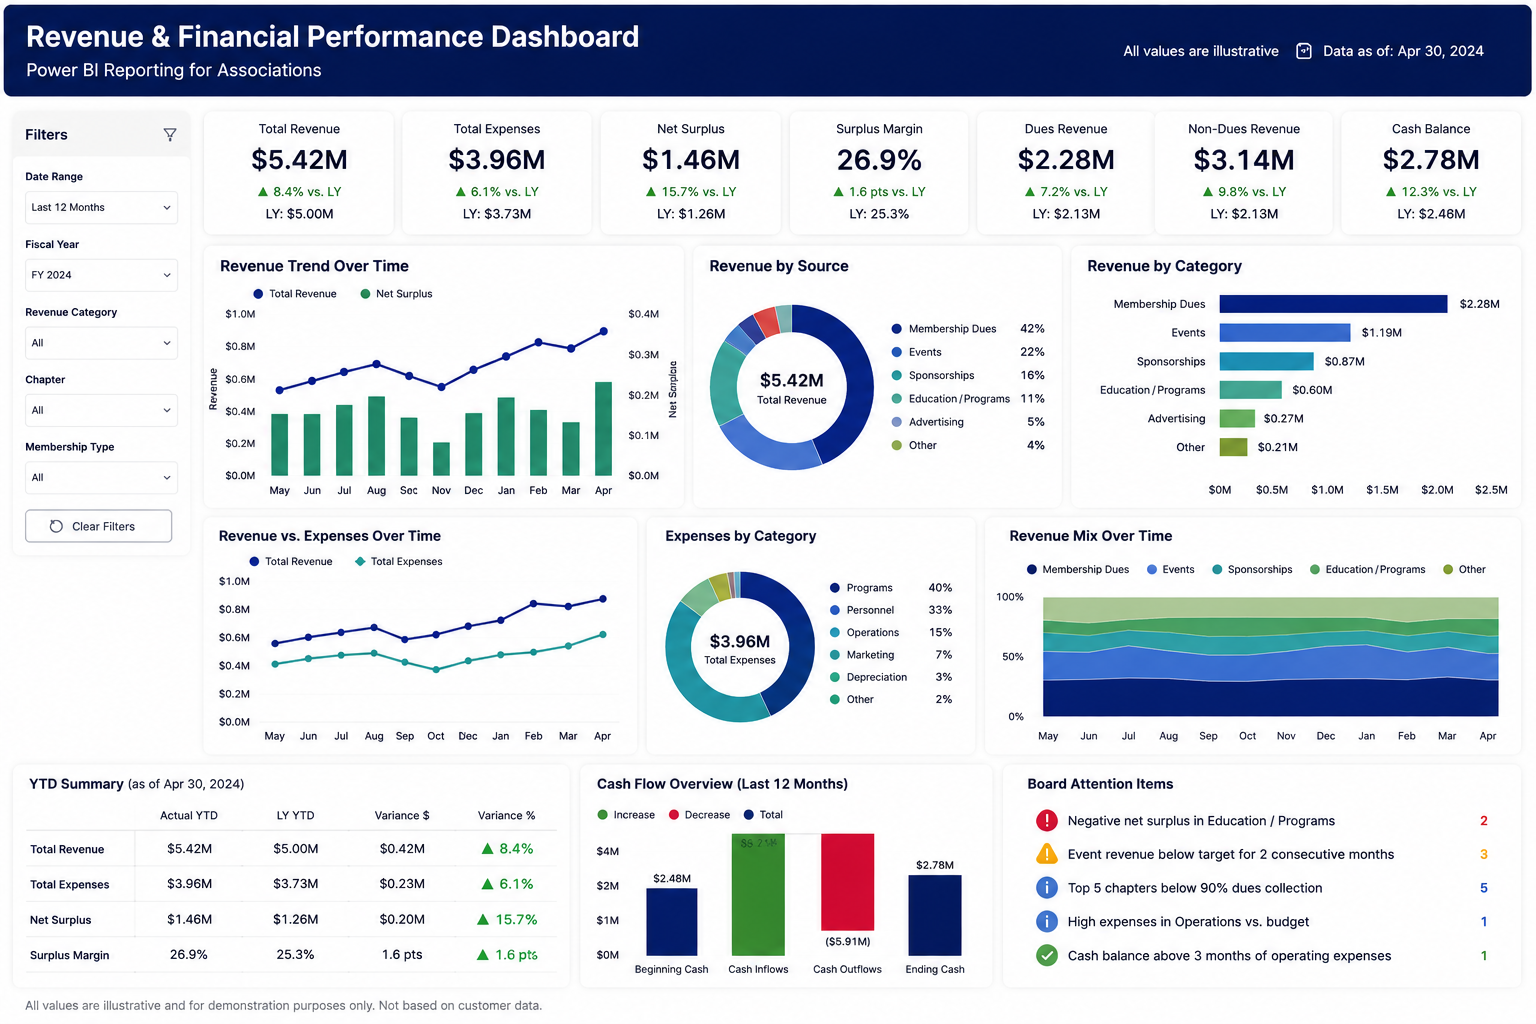
Task: Click Total Revenue row label in YTD Summary
Action: [67, 849]
